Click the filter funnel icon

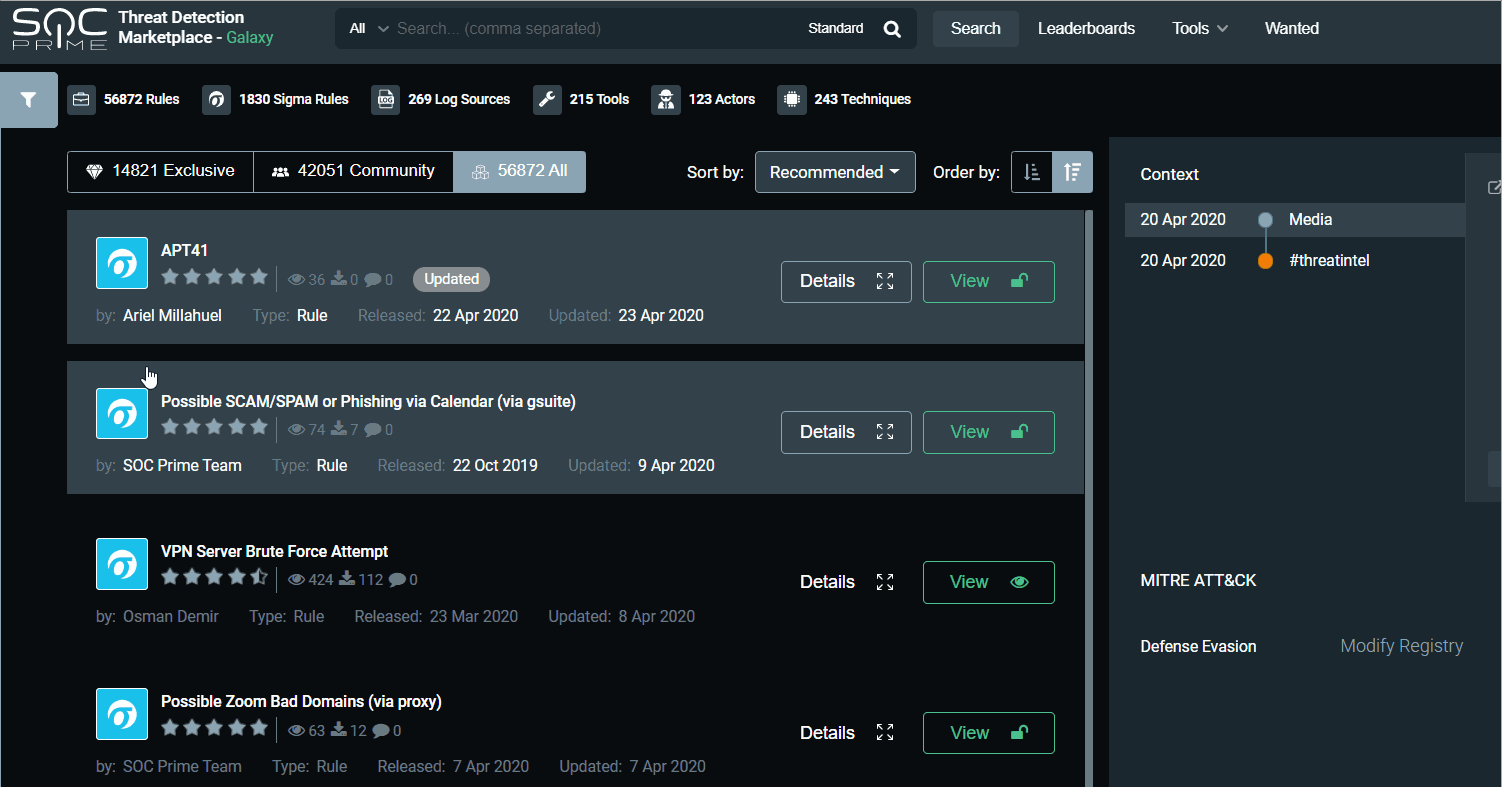(28, 100)
